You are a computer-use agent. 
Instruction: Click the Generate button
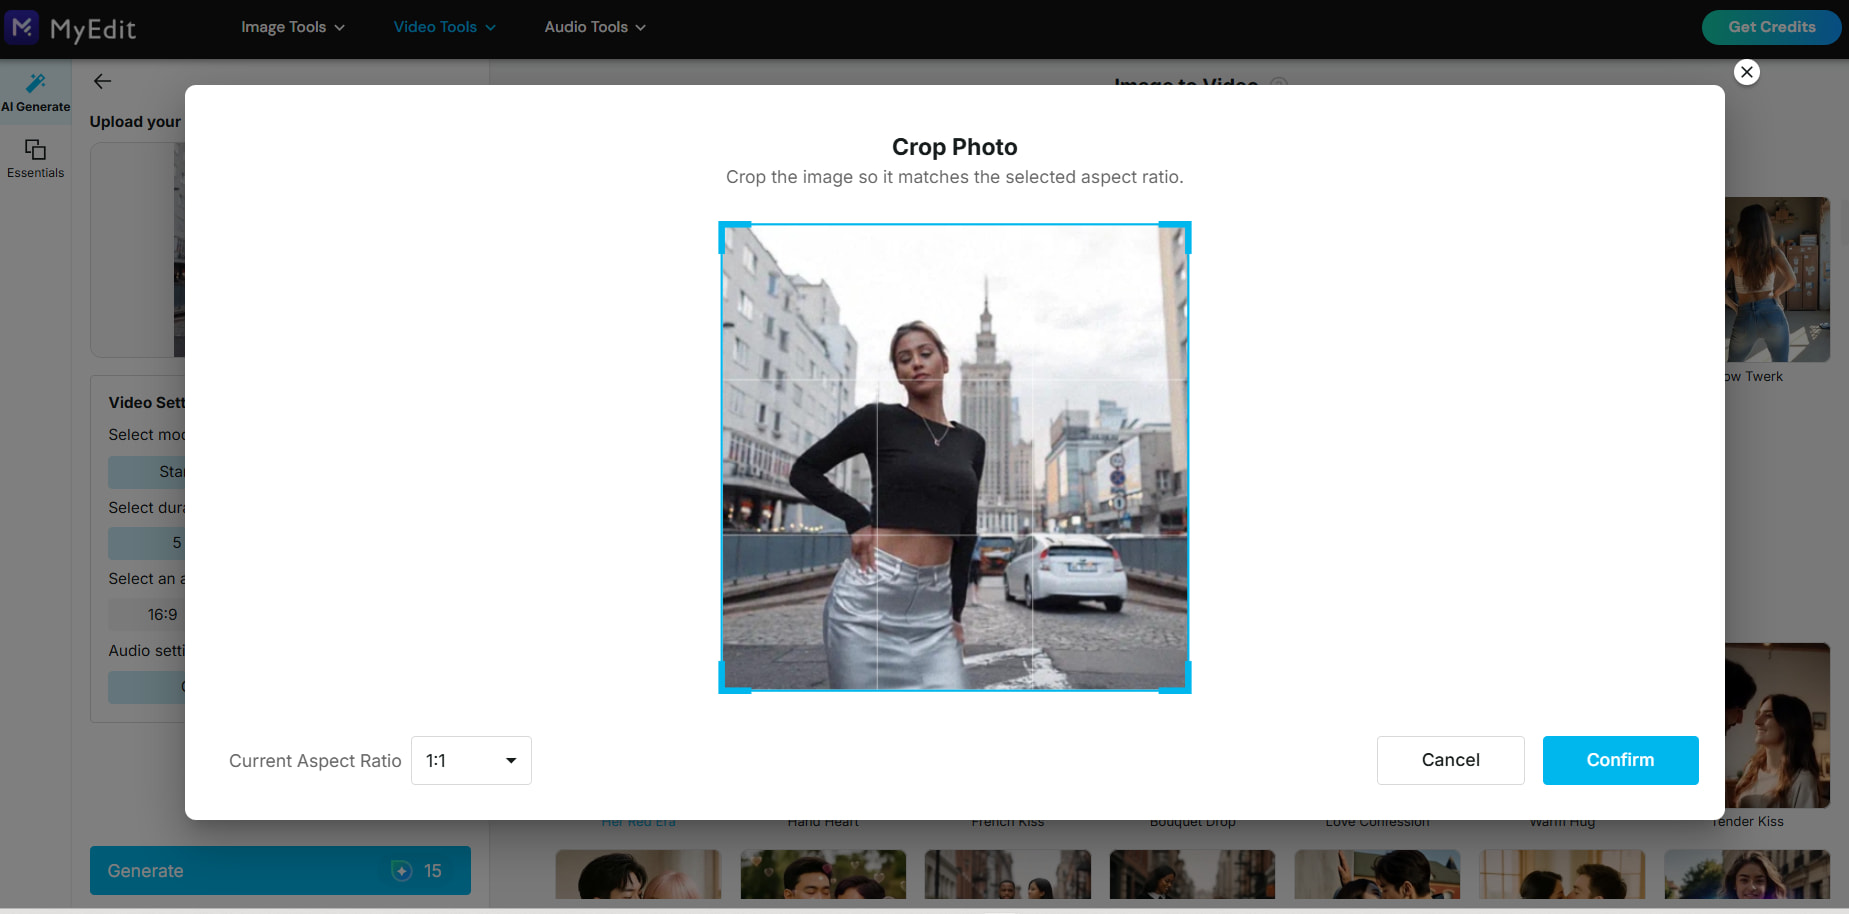[280, 871]
